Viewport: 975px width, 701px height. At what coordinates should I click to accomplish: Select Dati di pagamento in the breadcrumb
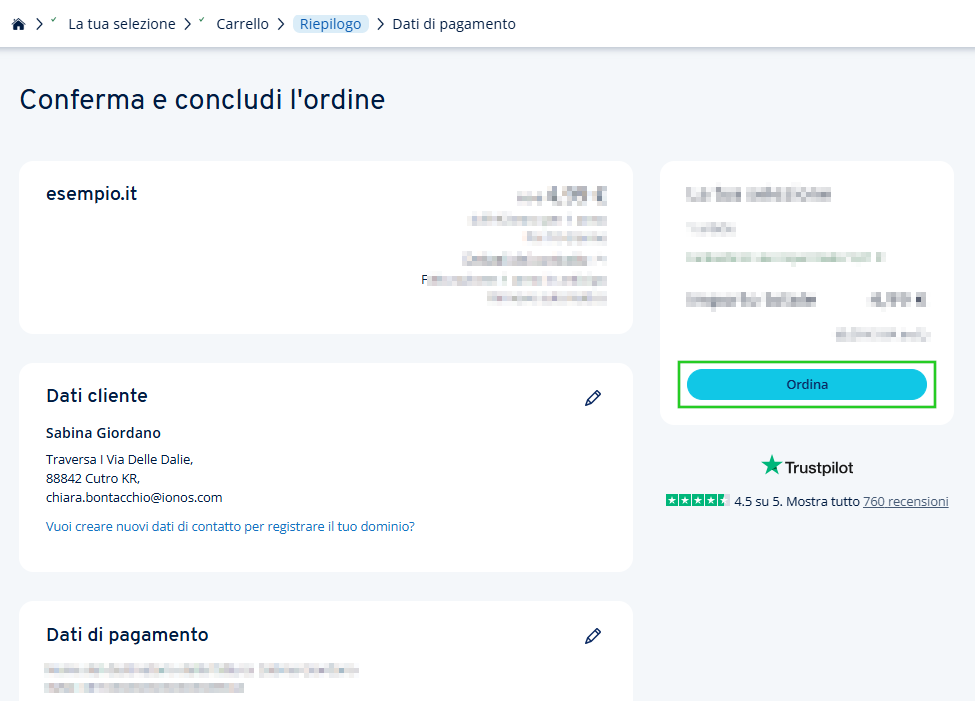453,23
